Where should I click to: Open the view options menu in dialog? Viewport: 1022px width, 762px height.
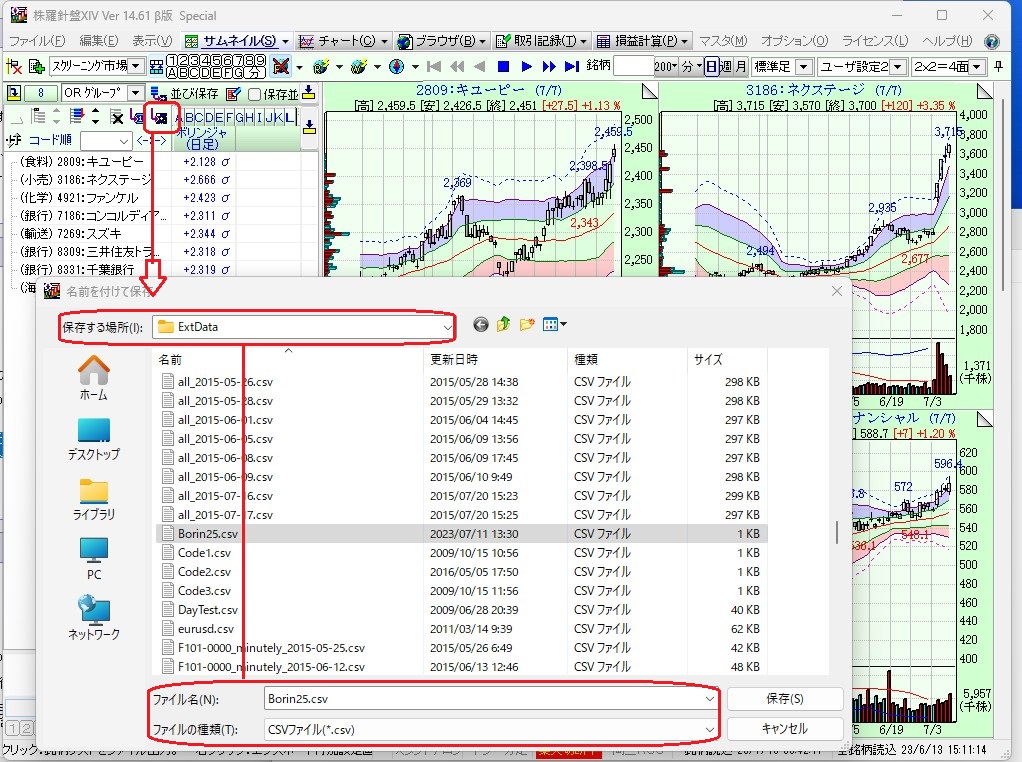[x=555, y=325]
